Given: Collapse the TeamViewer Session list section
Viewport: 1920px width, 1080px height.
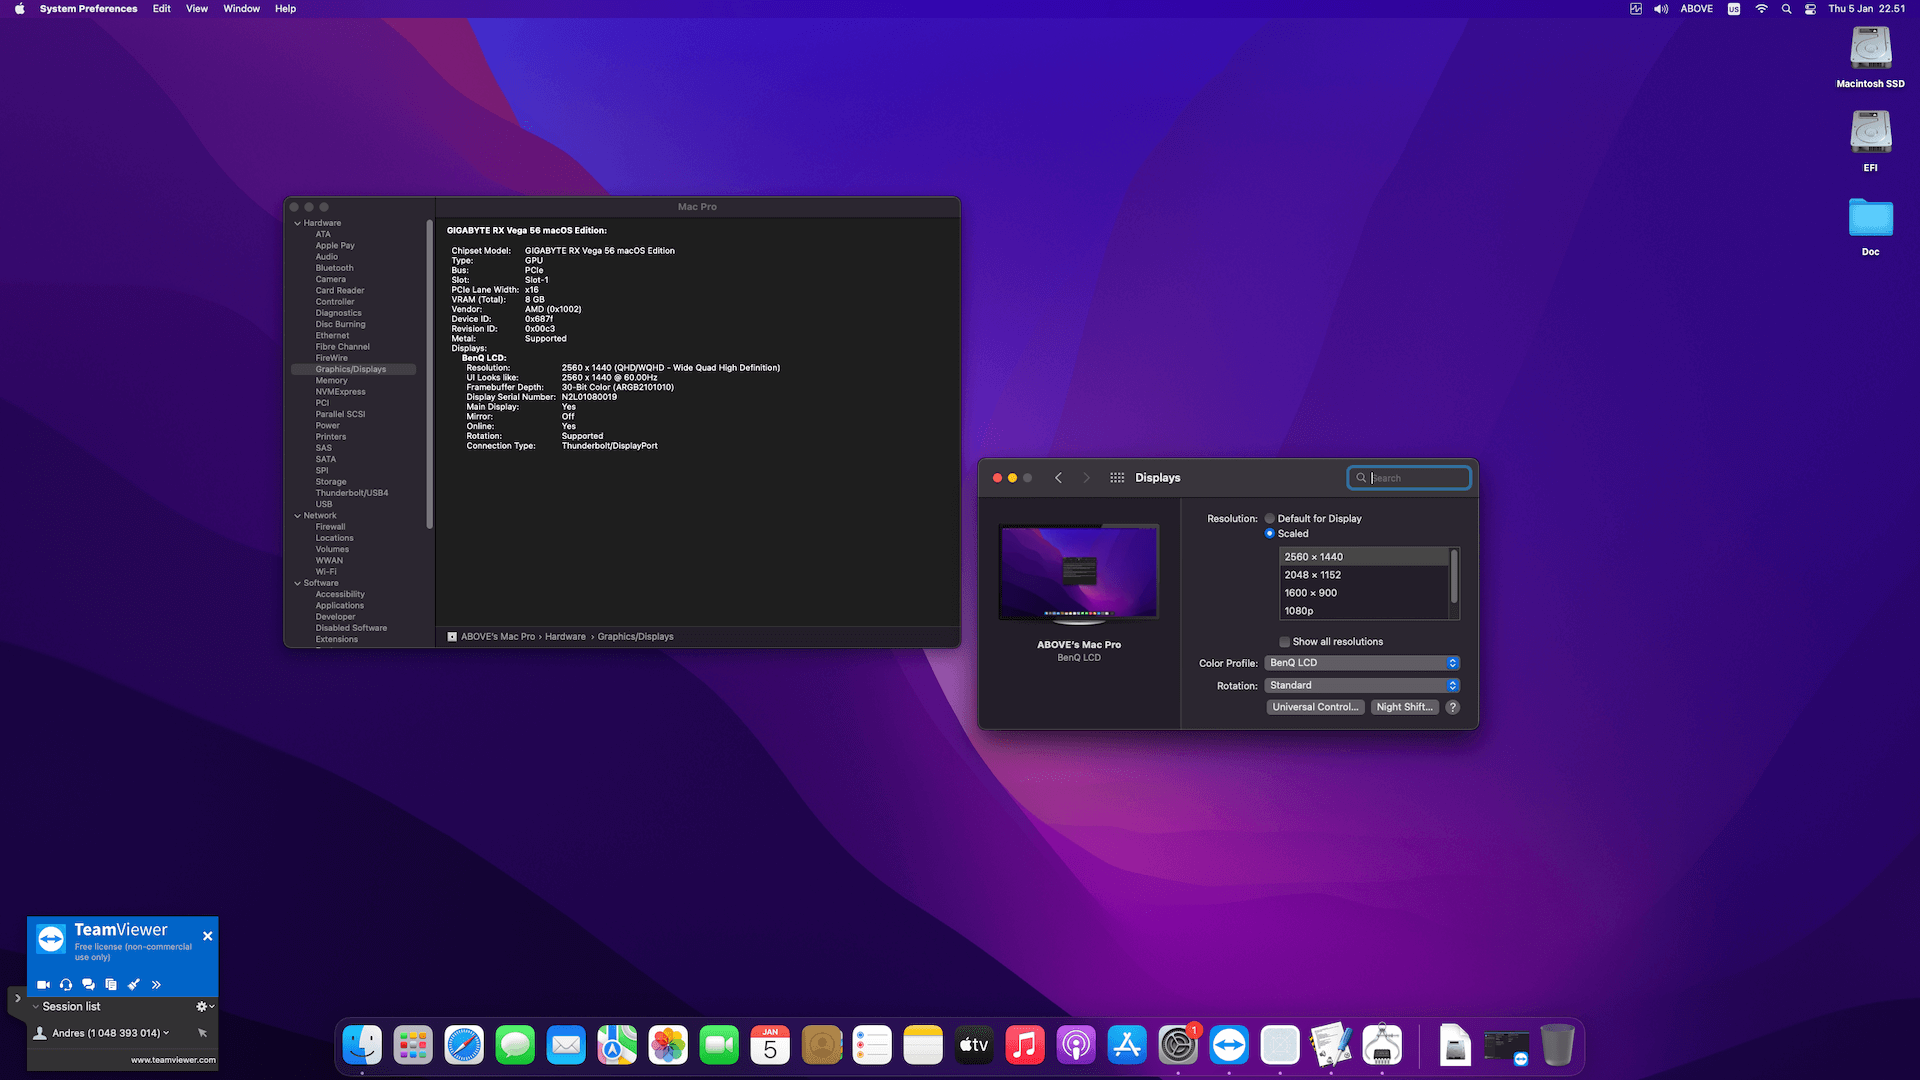Looking at the screenshot, I should [x=36, y=1007].
